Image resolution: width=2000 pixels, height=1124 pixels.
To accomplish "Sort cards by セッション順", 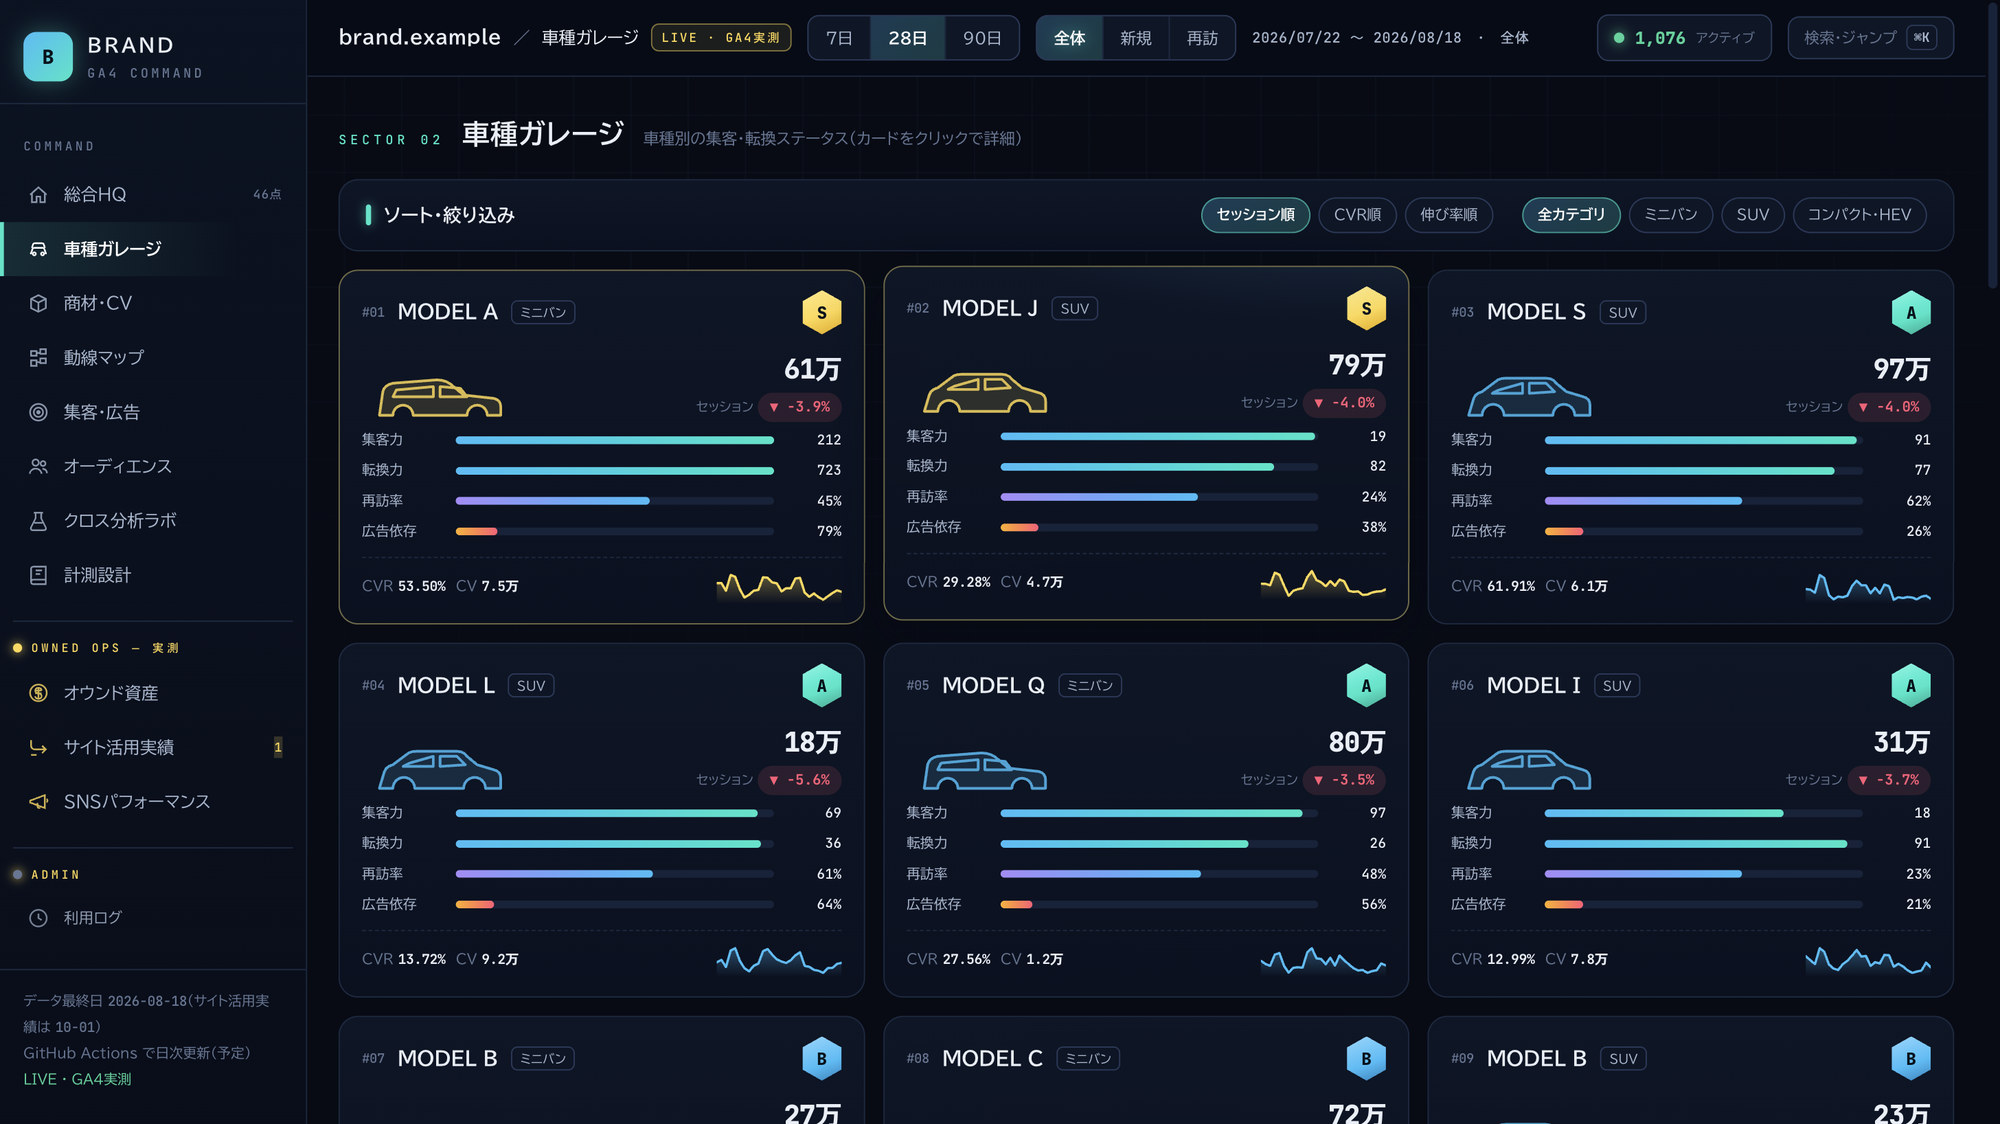I will [1255, 215].
